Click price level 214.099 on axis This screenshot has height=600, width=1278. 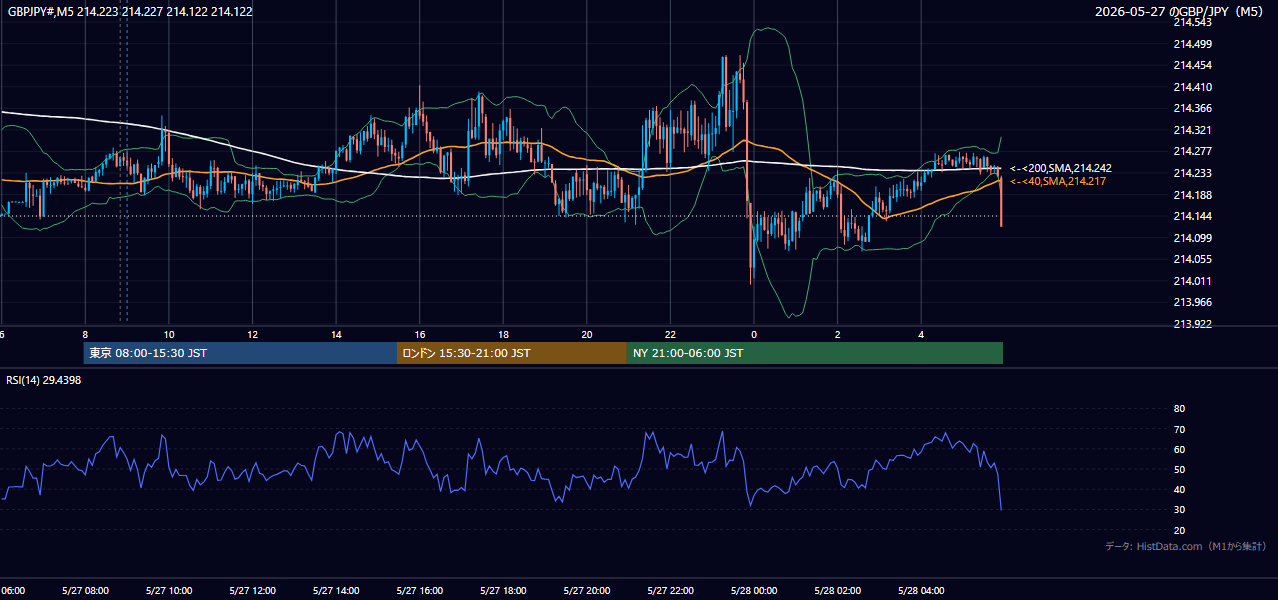click(x=1192, y=238)
